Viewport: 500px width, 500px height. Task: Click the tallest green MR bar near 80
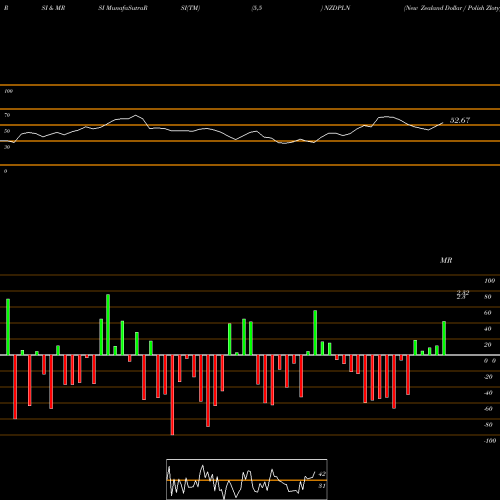[x=108, y=325]
